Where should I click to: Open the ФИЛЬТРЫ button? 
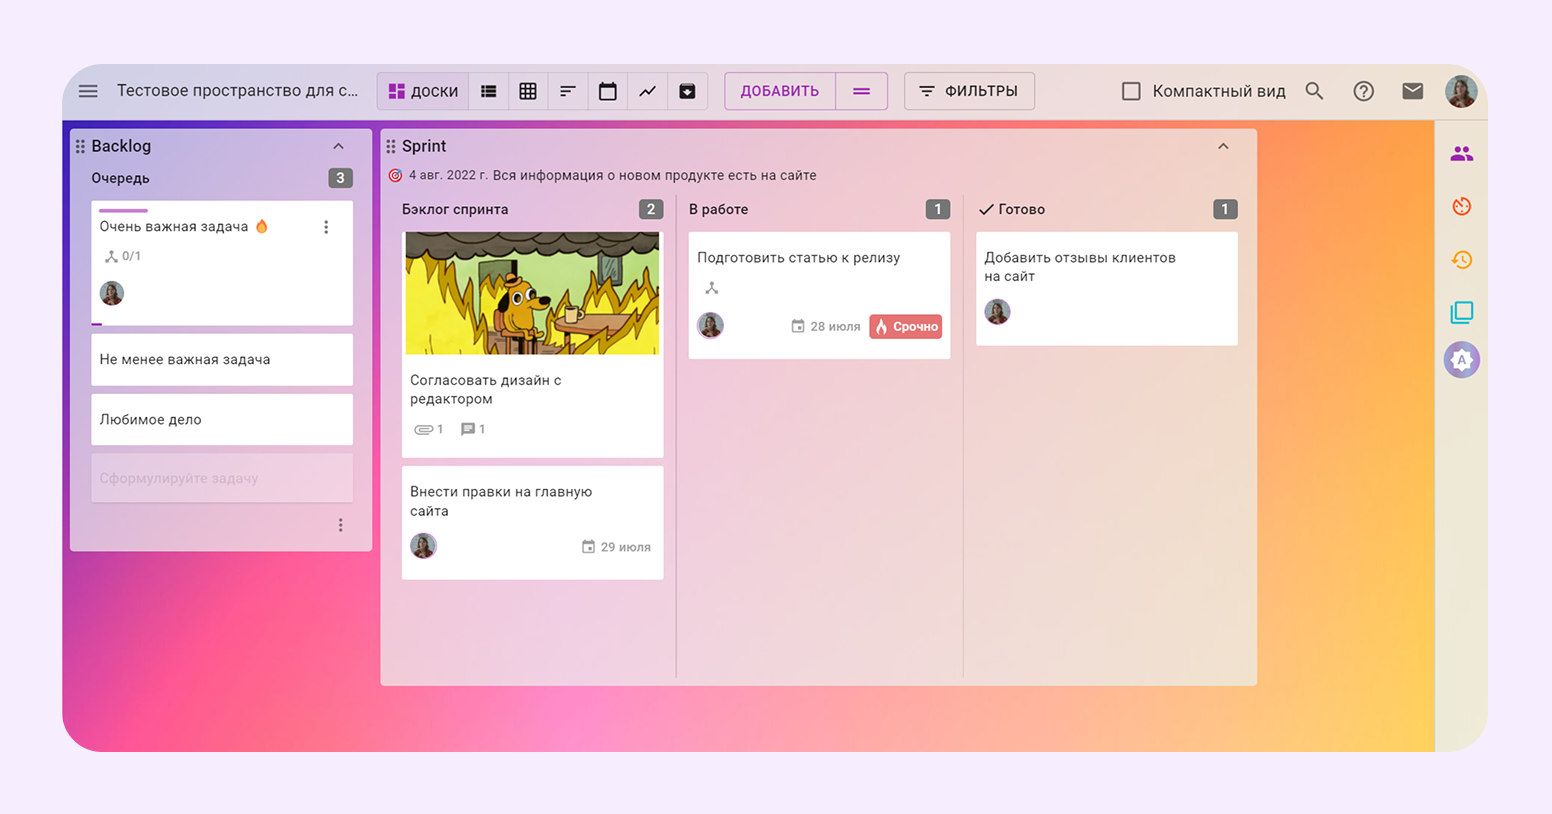click(968, 91)
